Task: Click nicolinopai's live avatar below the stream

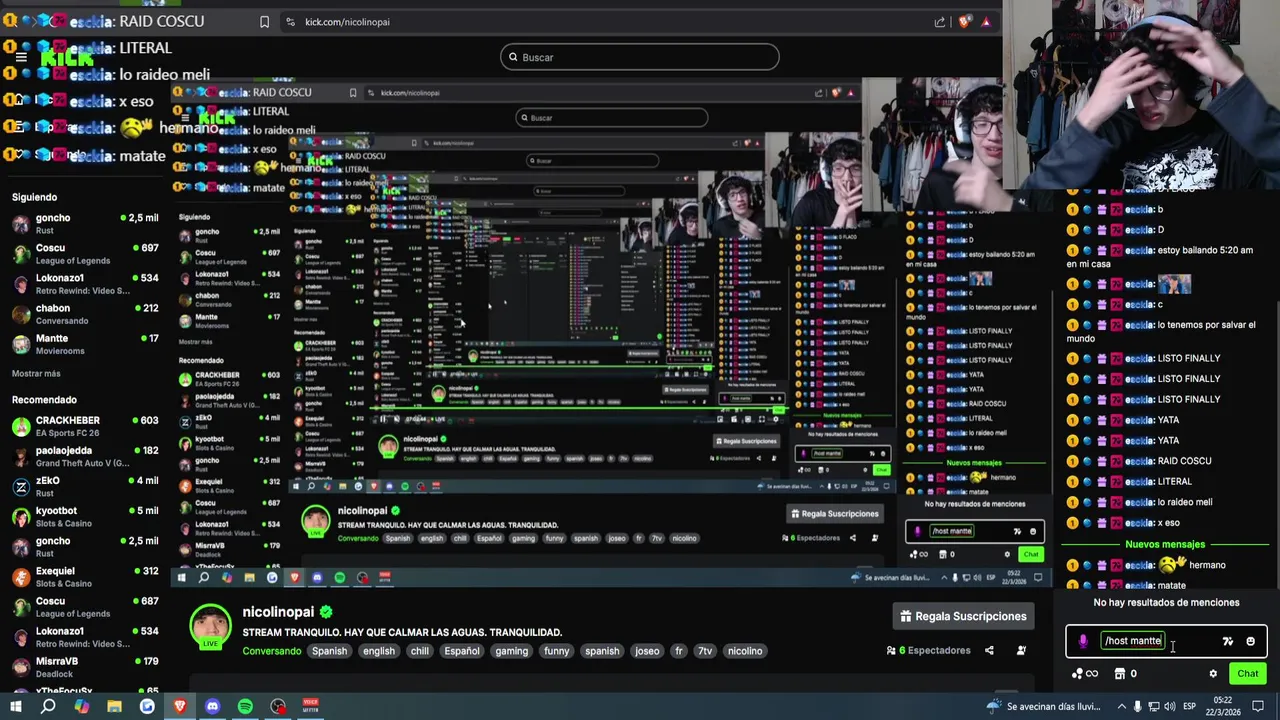Action: coord(210,627)
